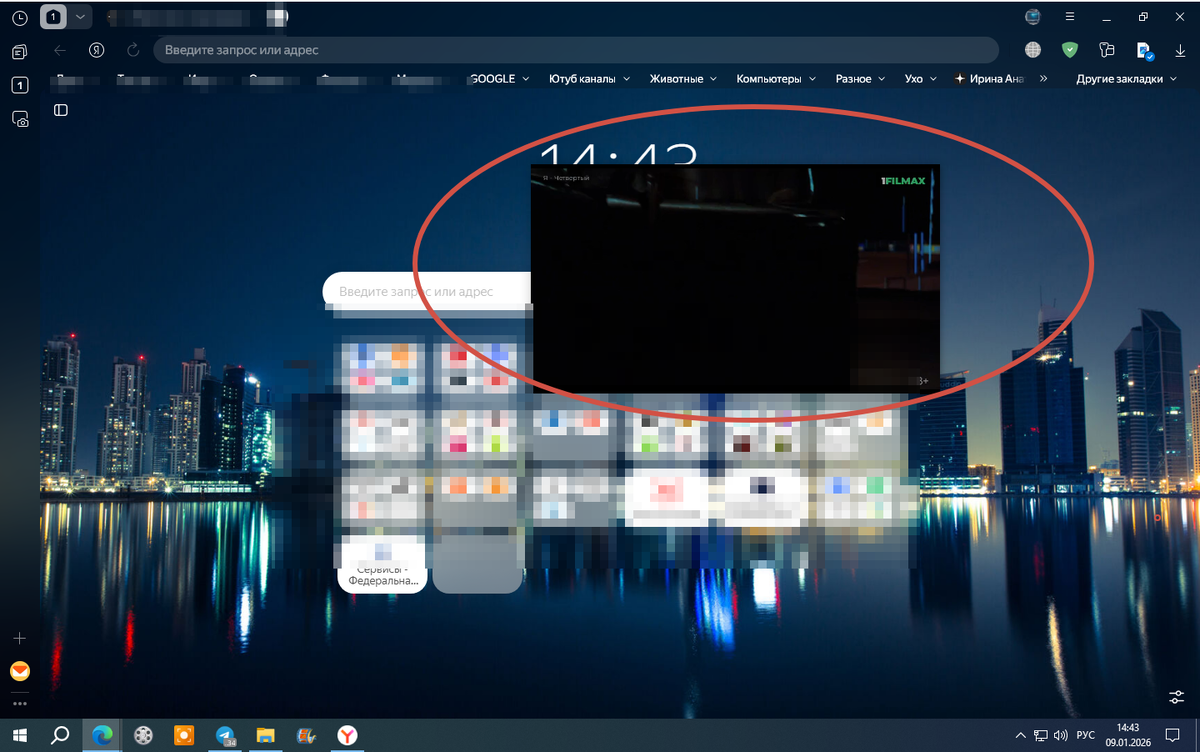
Task: Switch the РУС input language
Action: tap(1085, 735)
